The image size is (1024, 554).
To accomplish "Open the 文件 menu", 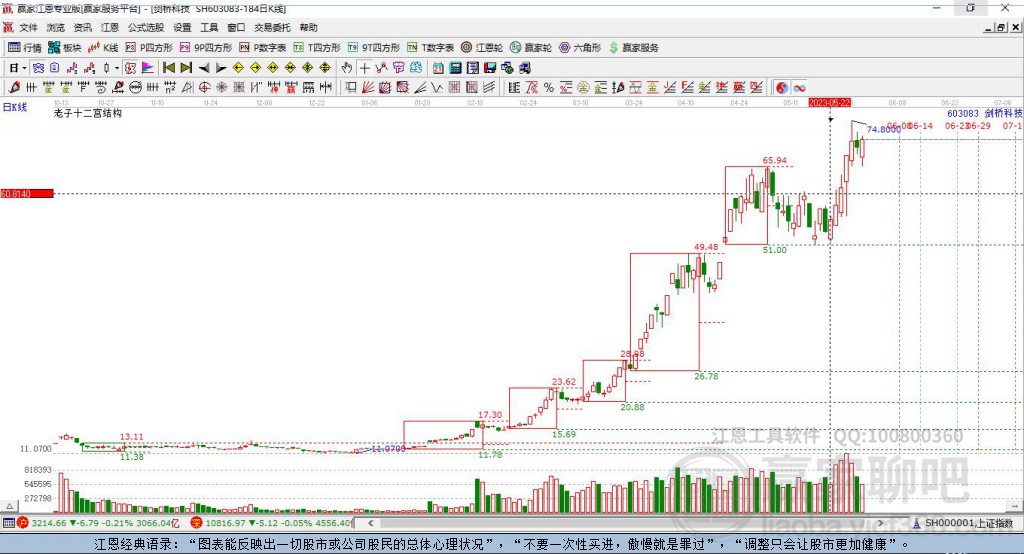I will click(x=28, y=27).
